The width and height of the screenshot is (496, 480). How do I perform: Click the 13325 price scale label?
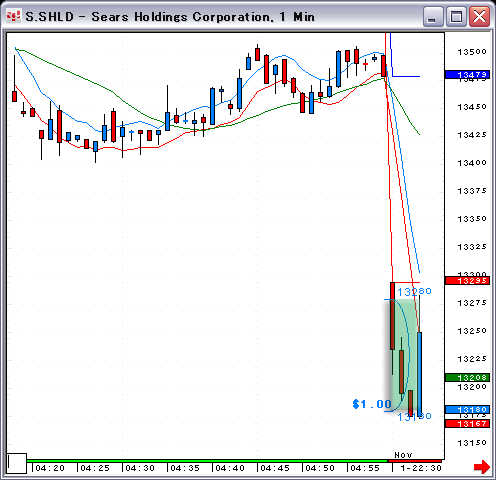tap(472, 247)
